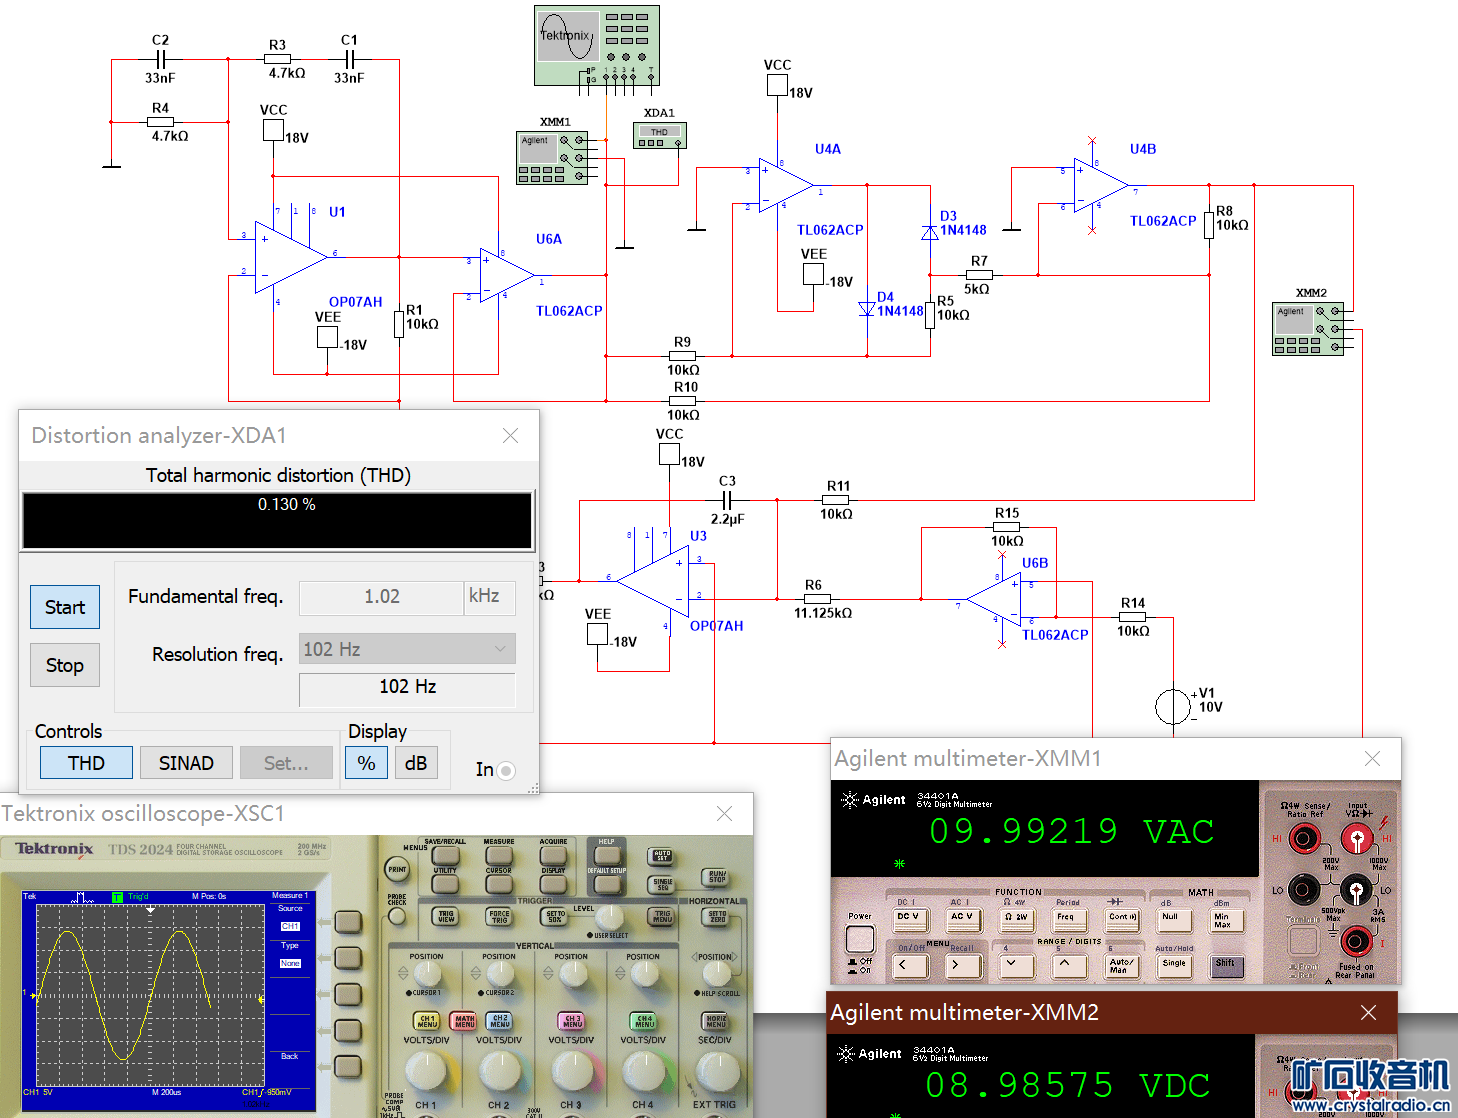Open the CH 2 MENU on oscilloscope
The height and width of the screenshot is (1118, 1458).
tap(499, 1021)
